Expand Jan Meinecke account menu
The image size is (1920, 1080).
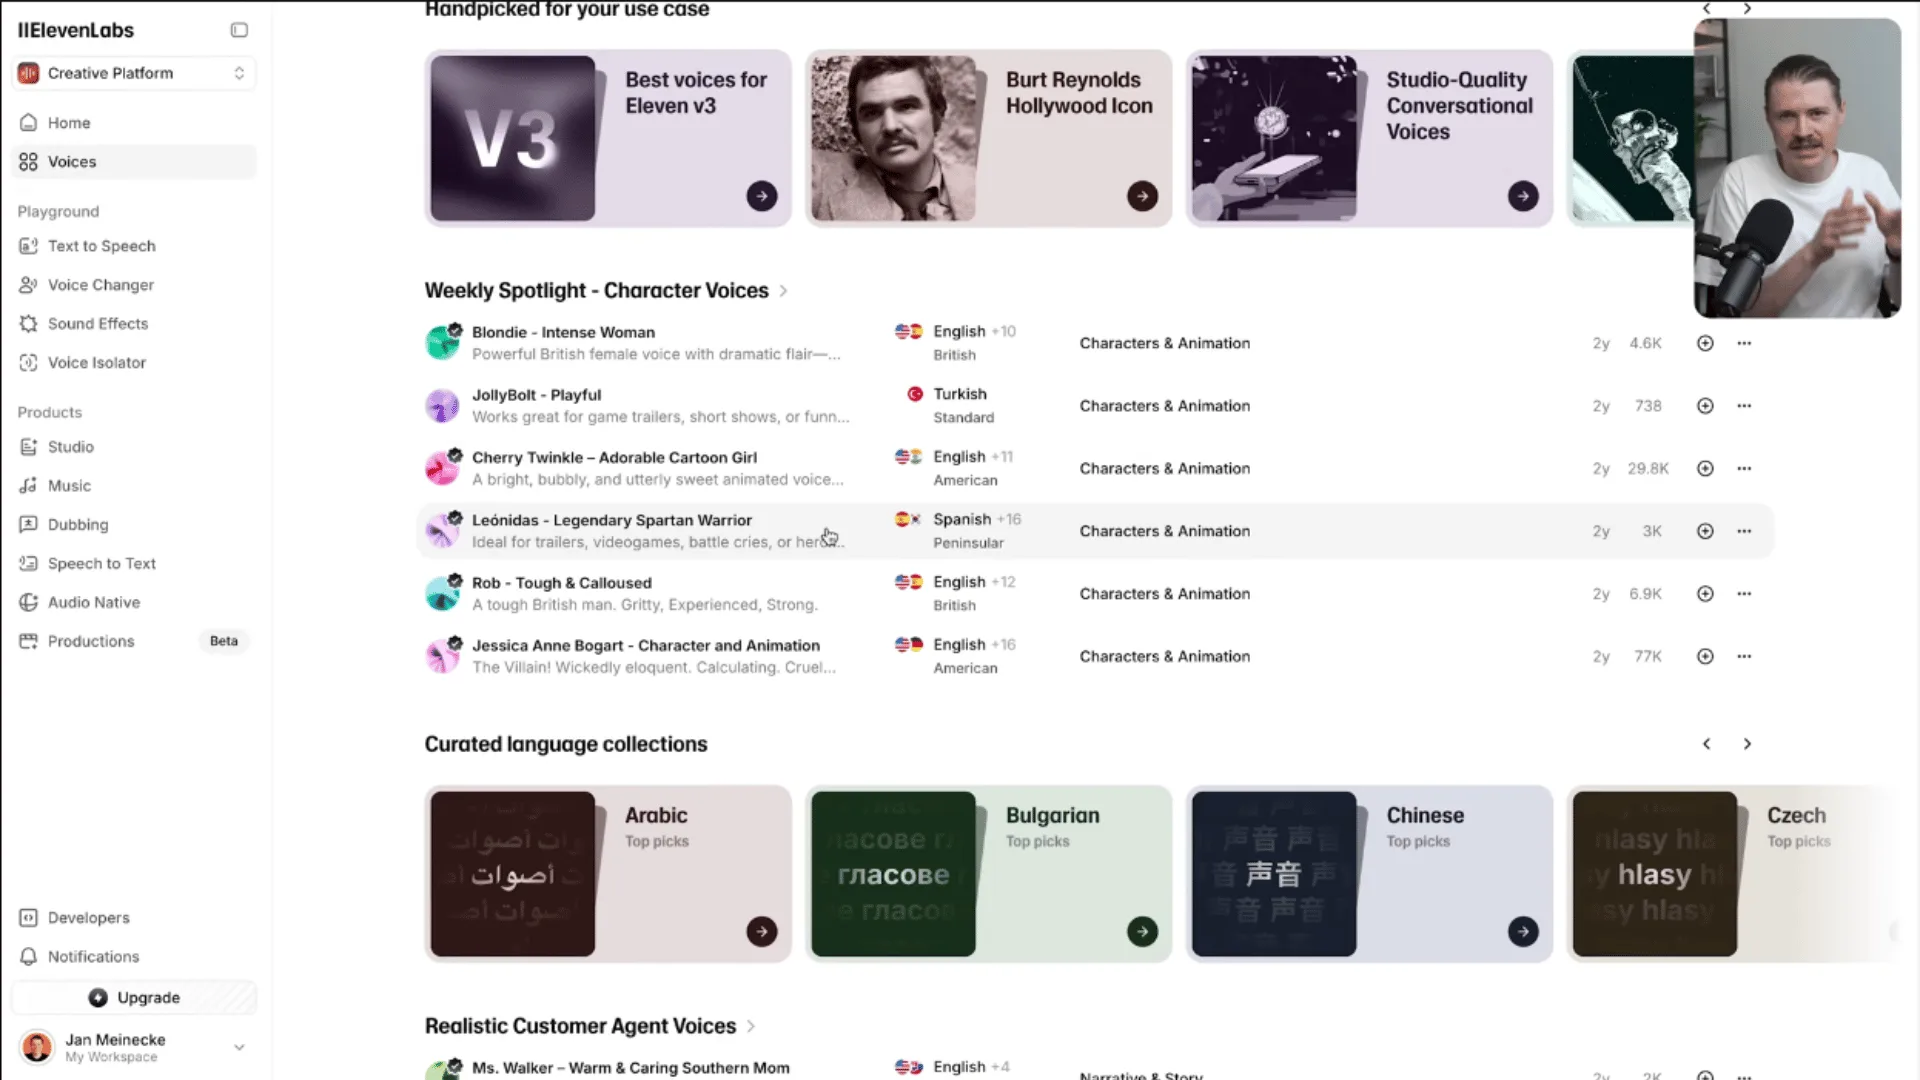pyautogui.click(x=239, y=1047)
